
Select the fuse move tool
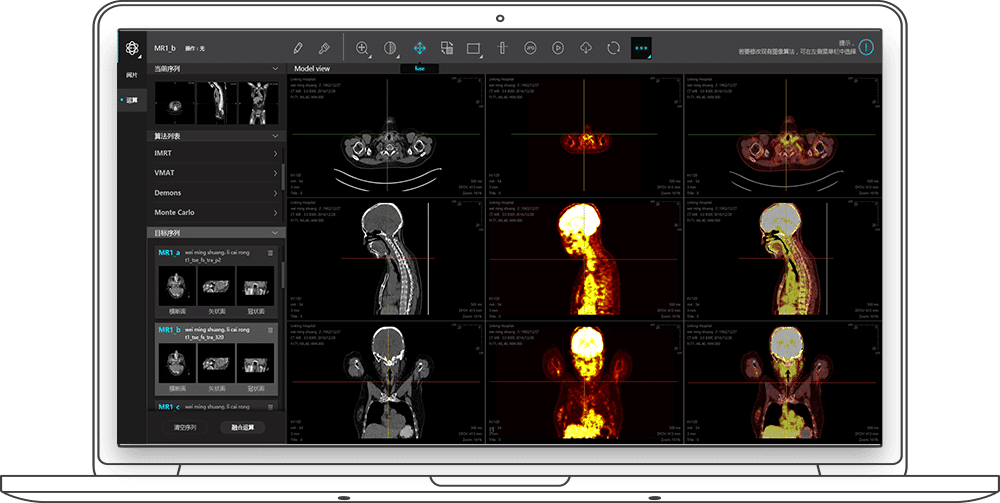coord(419,48)
